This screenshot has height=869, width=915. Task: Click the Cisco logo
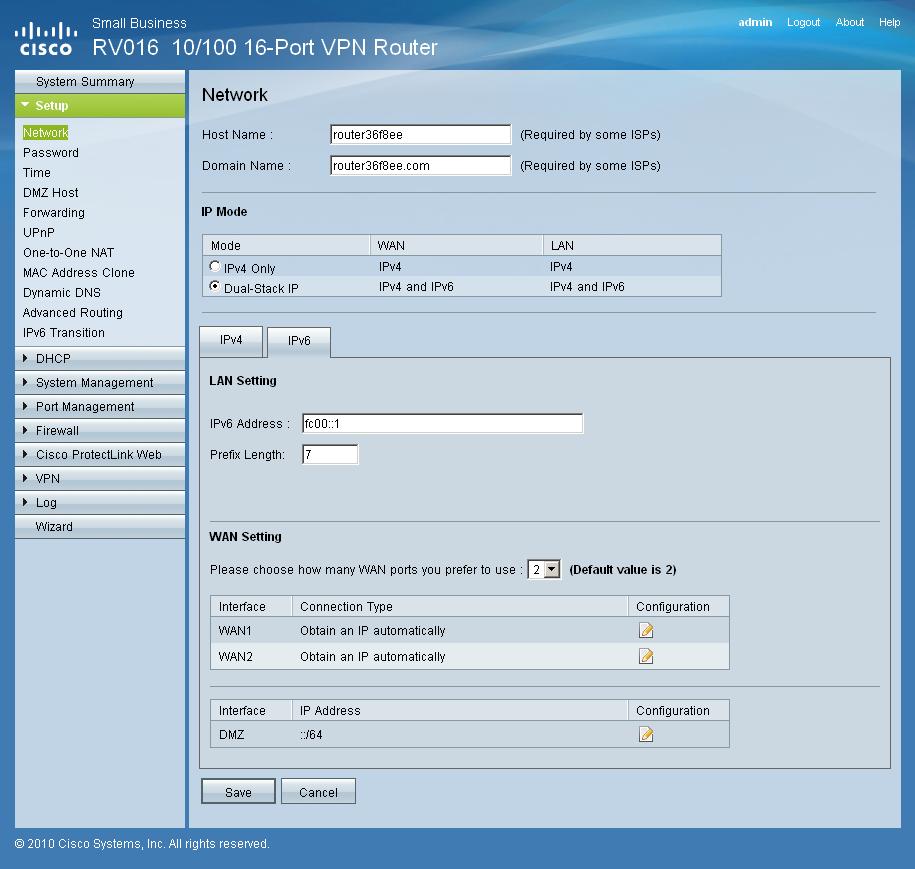tap(46, 39)
